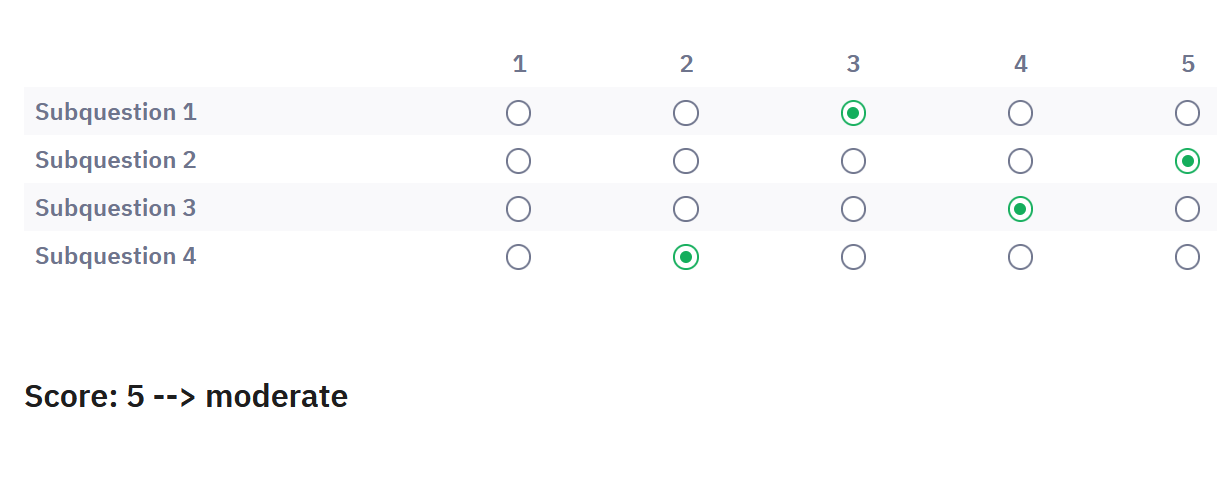Image resolution: width=1217 pixels, height=480 pixels.
Task: Set Subquestion 2 to rating 4
Action: coord(1020,161)
